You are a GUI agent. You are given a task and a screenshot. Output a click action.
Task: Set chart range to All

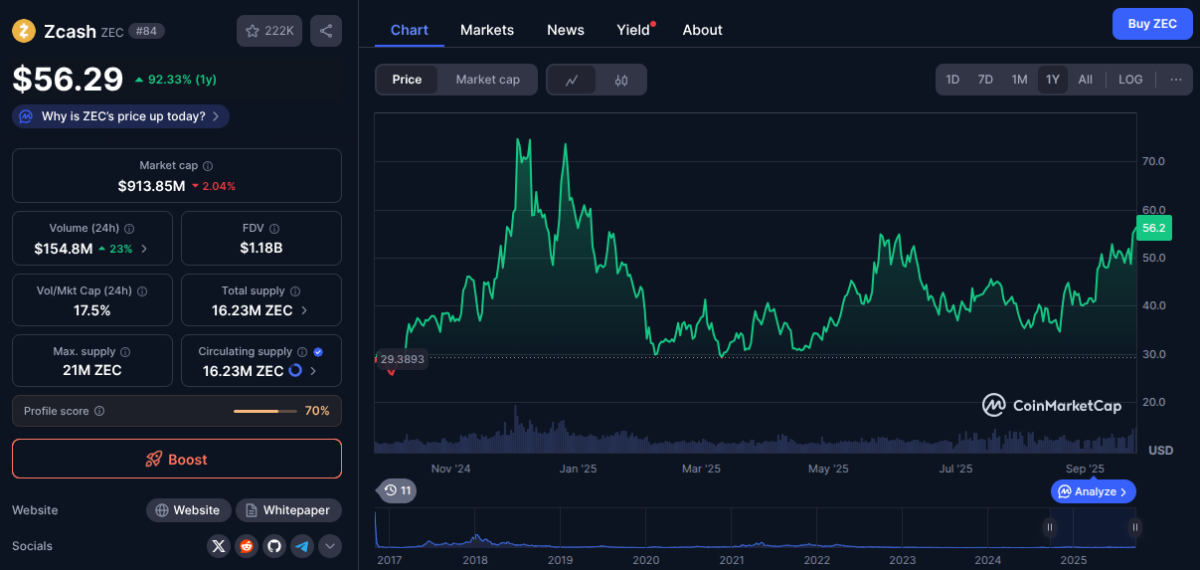click(1085, 79)
